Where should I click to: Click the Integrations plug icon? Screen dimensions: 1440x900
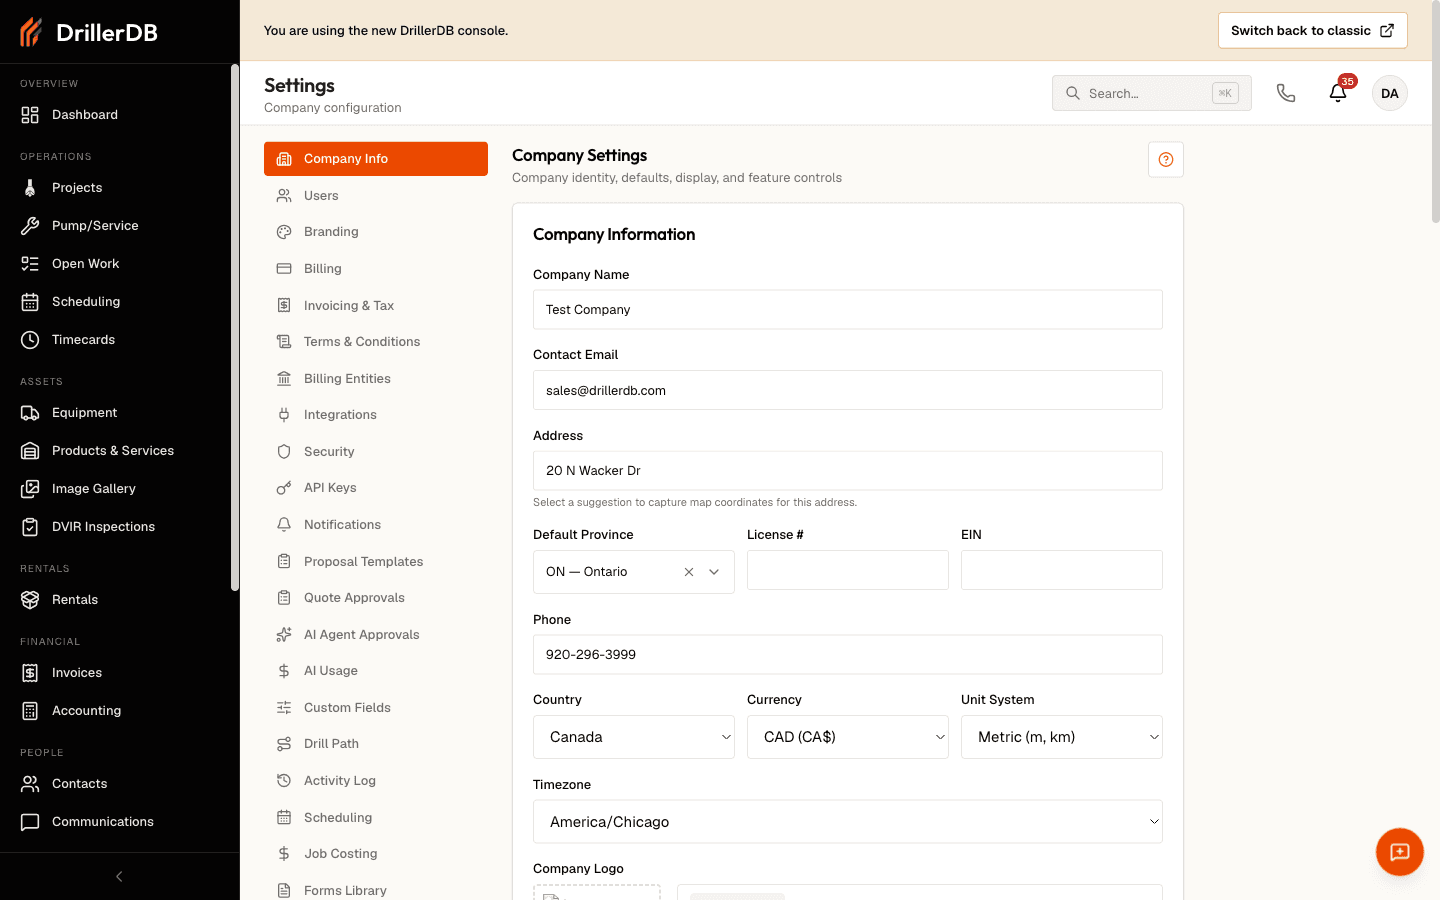(284, 415)
